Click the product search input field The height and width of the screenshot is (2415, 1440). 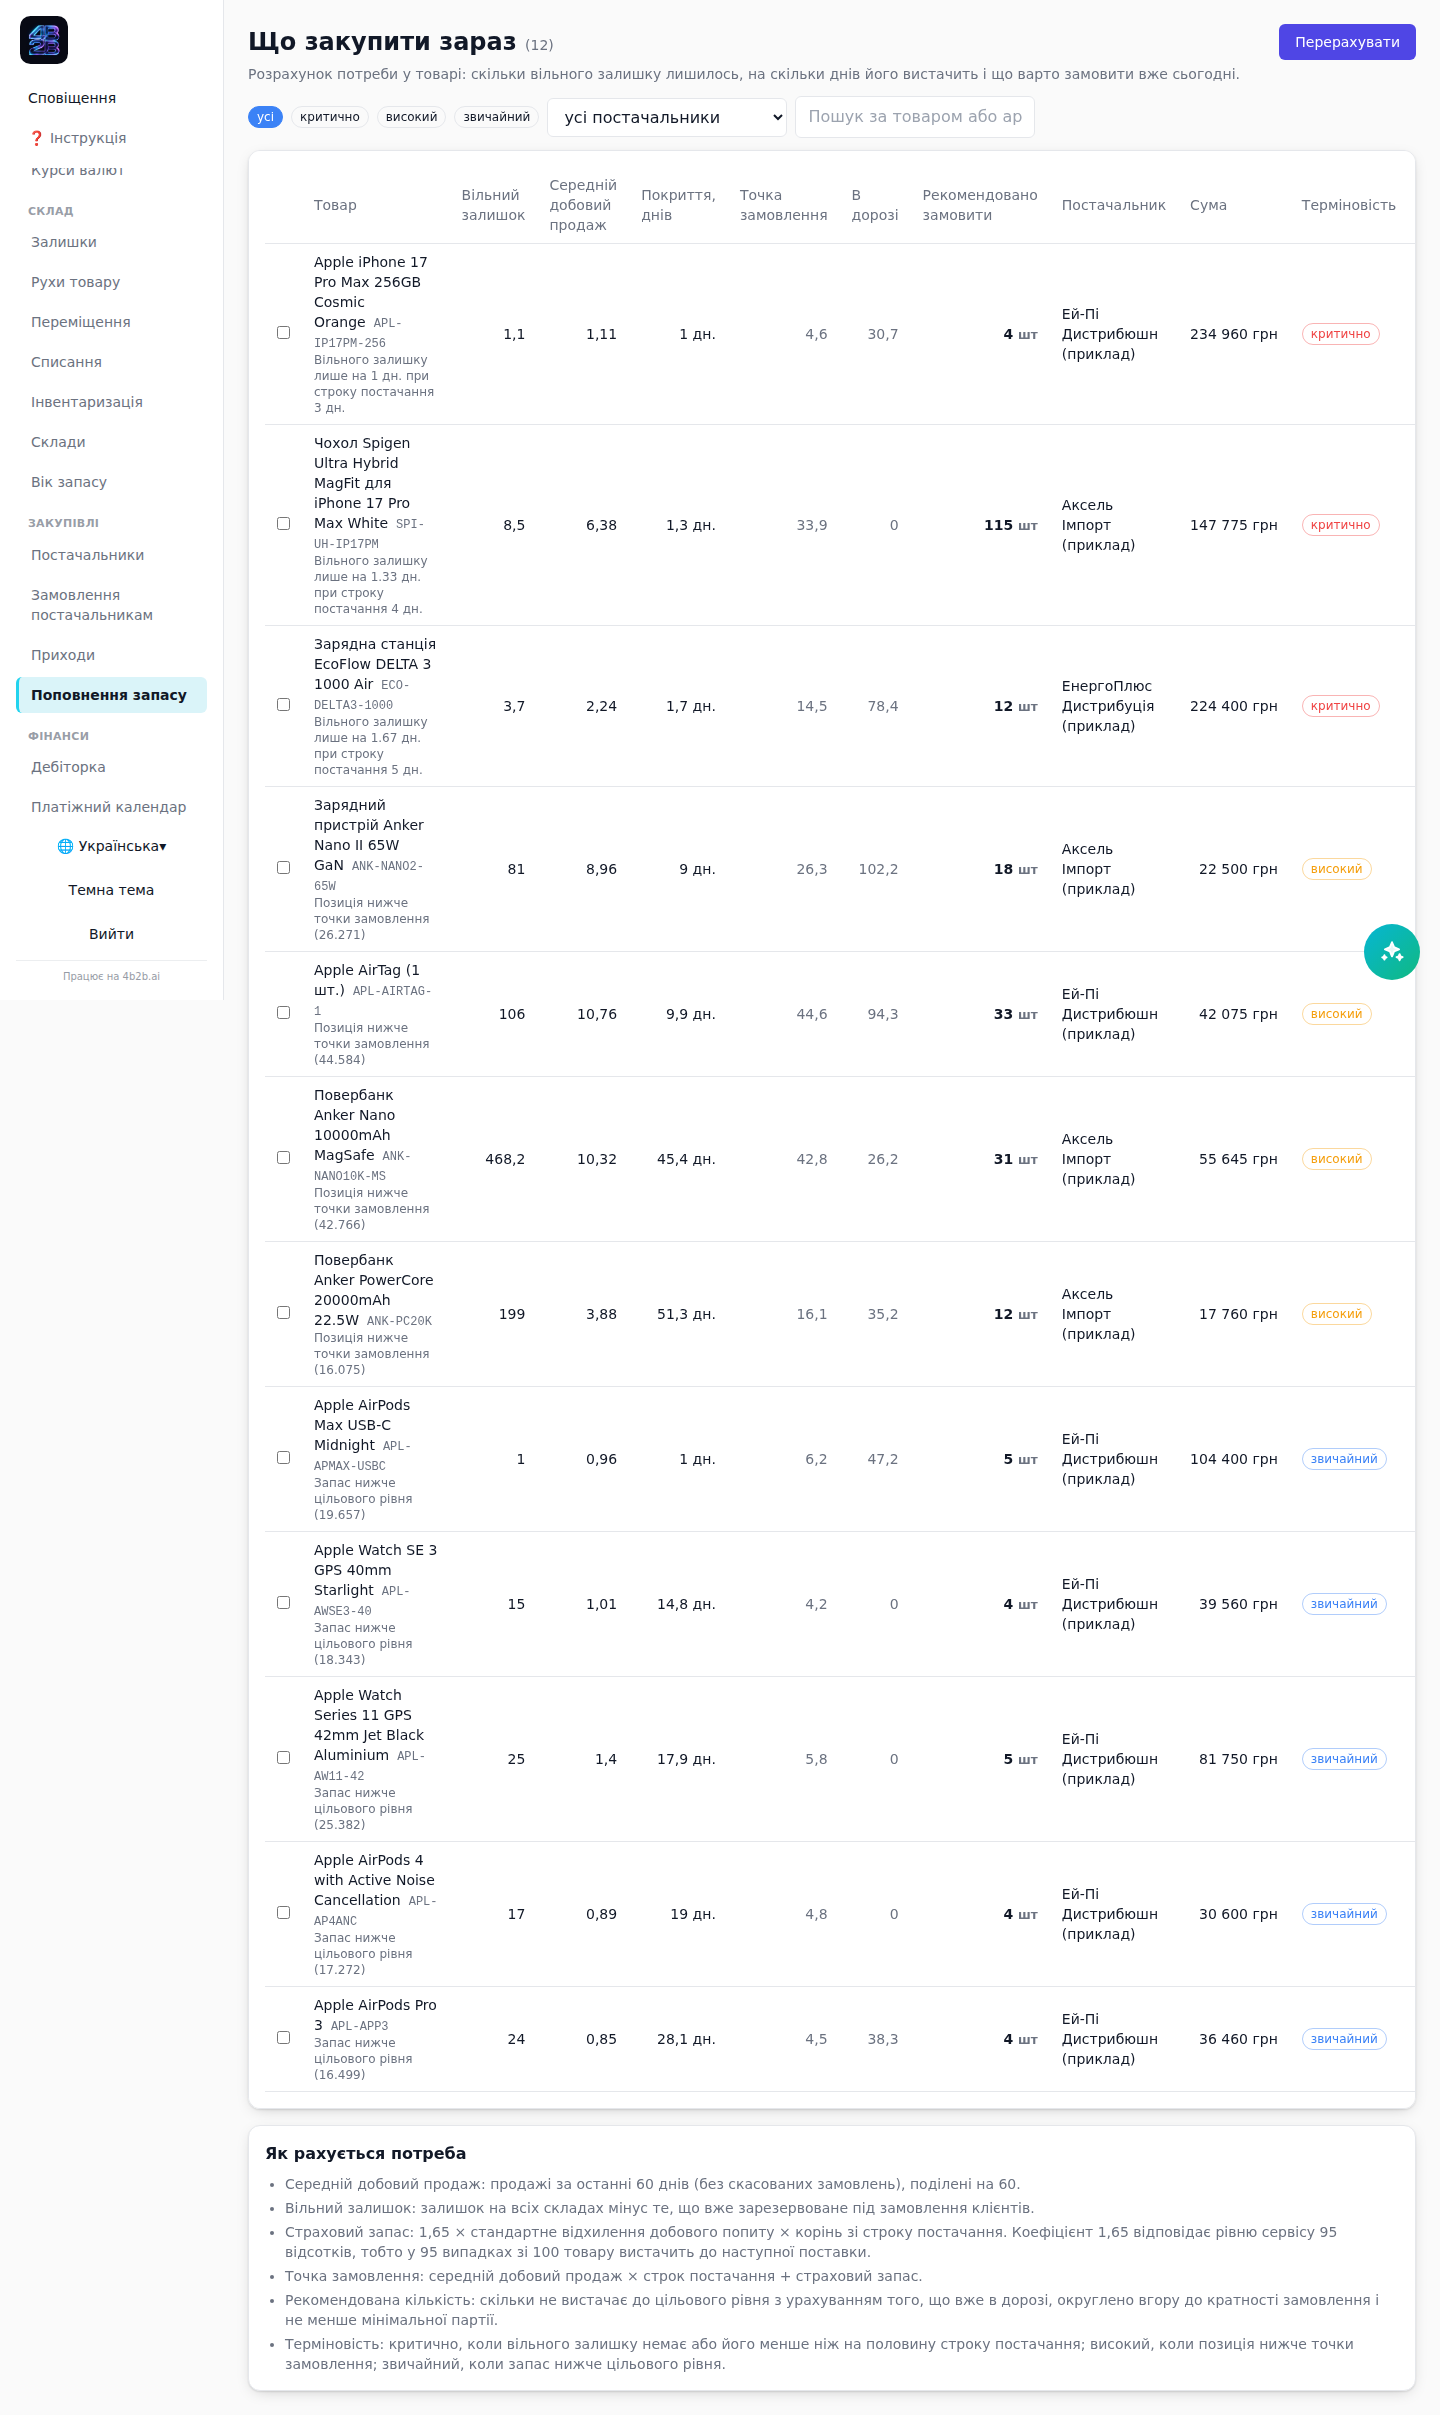point(915,117)
